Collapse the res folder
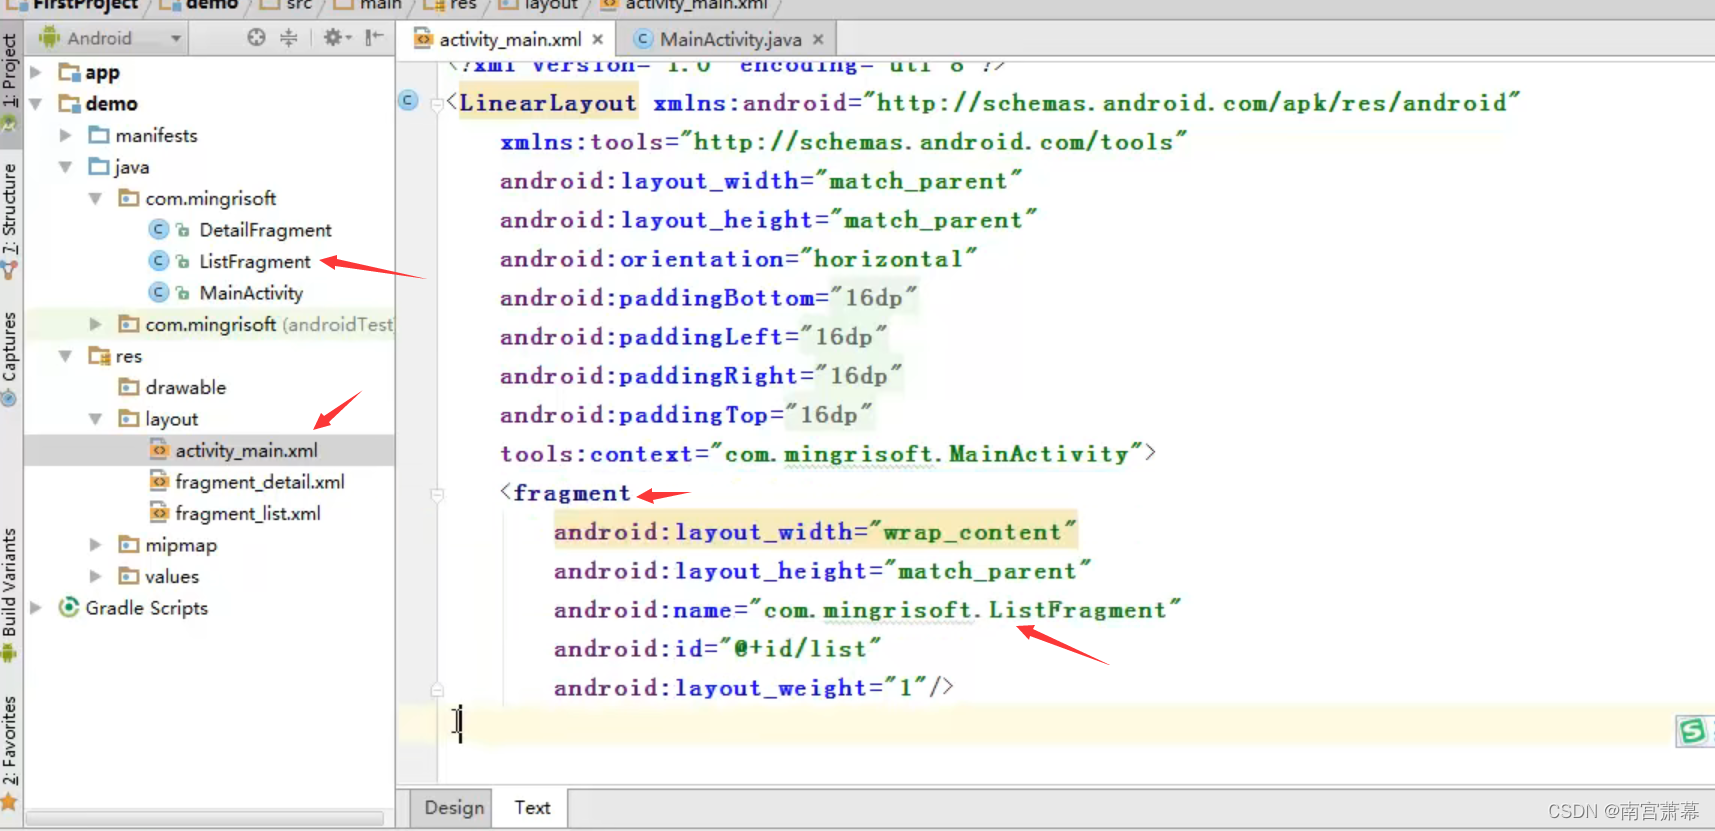Viewport: 1715px width, 831px height. pyautogui.click(x=65, y=356)
